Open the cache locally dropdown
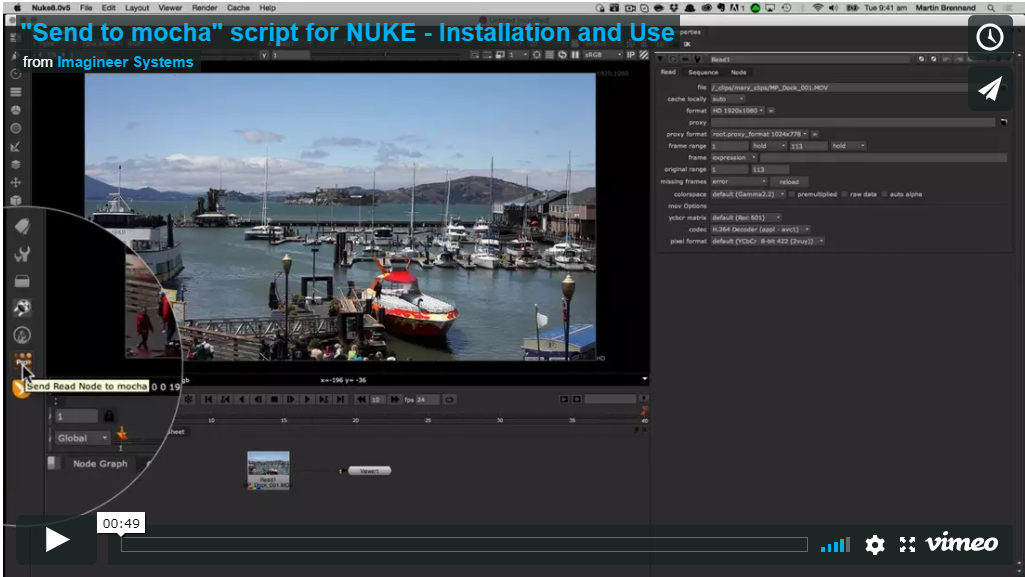 pyautogui.click(x=728, y=99)
